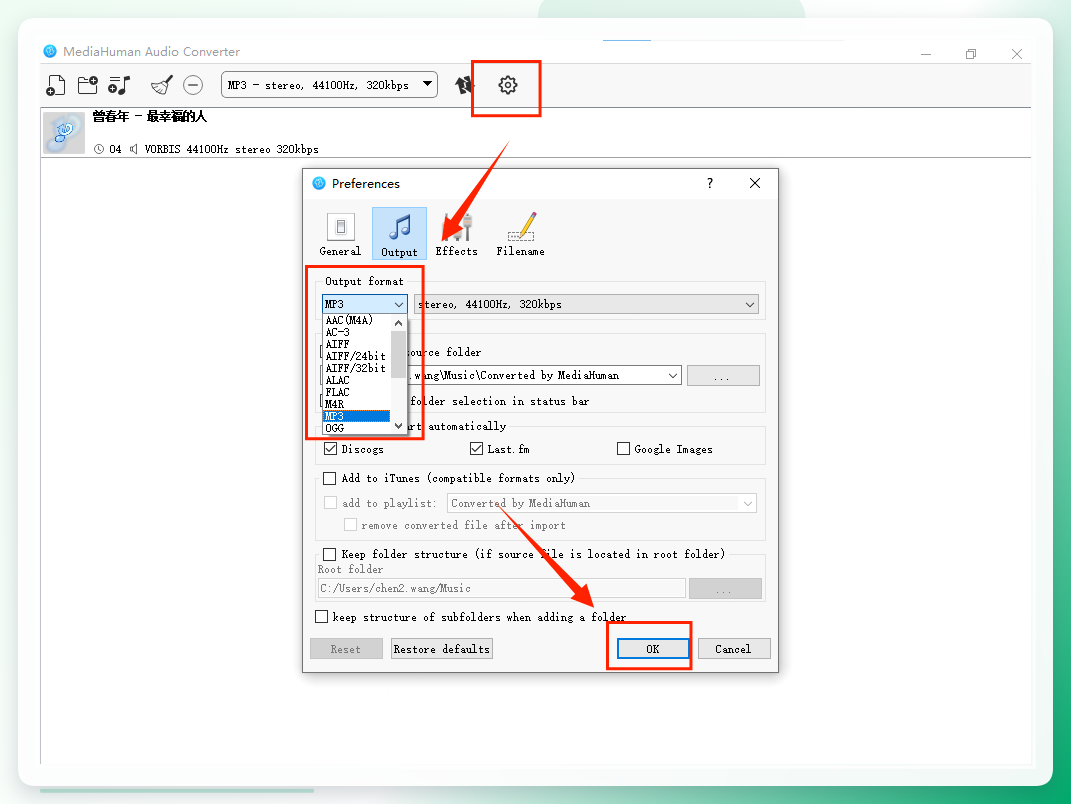This screenshot has width=1071, height=804.
Task: Expand the stereo 44100Hz 320kbps quality dropdown
Action: (x=586, y=304)
